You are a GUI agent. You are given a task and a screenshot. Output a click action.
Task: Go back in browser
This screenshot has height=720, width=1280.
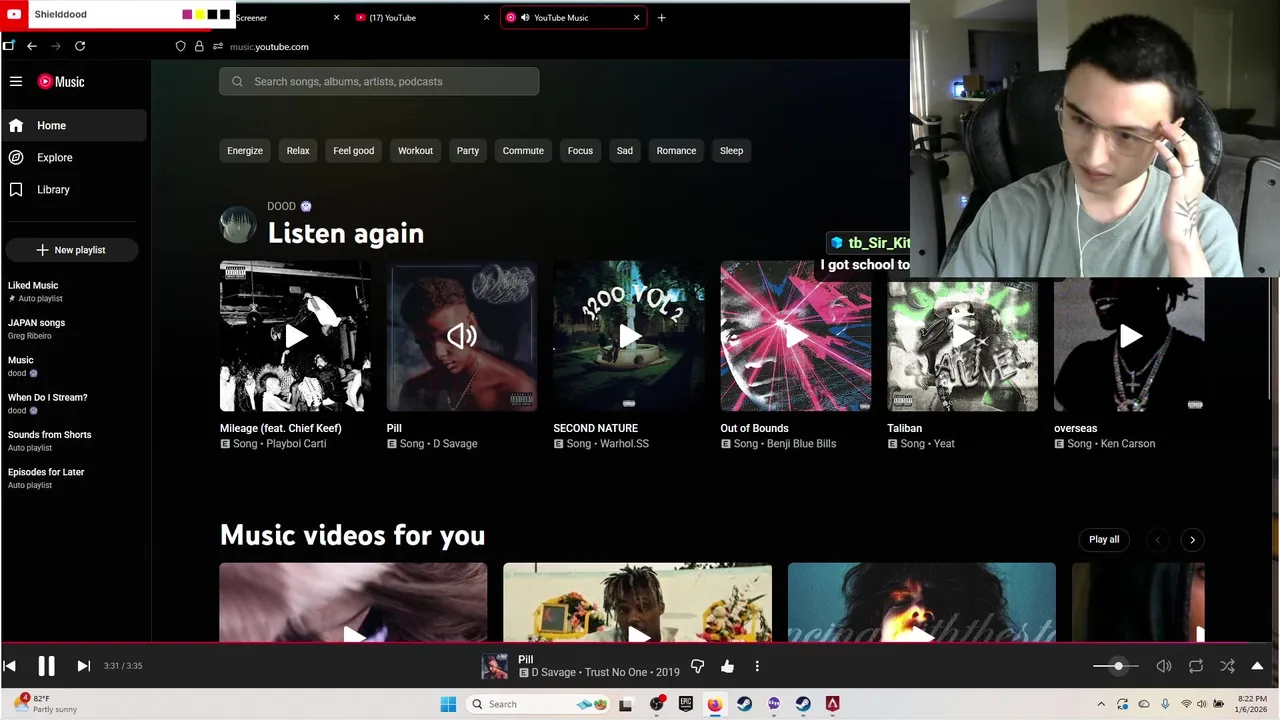pyautogui.click(x=32, y=46)
